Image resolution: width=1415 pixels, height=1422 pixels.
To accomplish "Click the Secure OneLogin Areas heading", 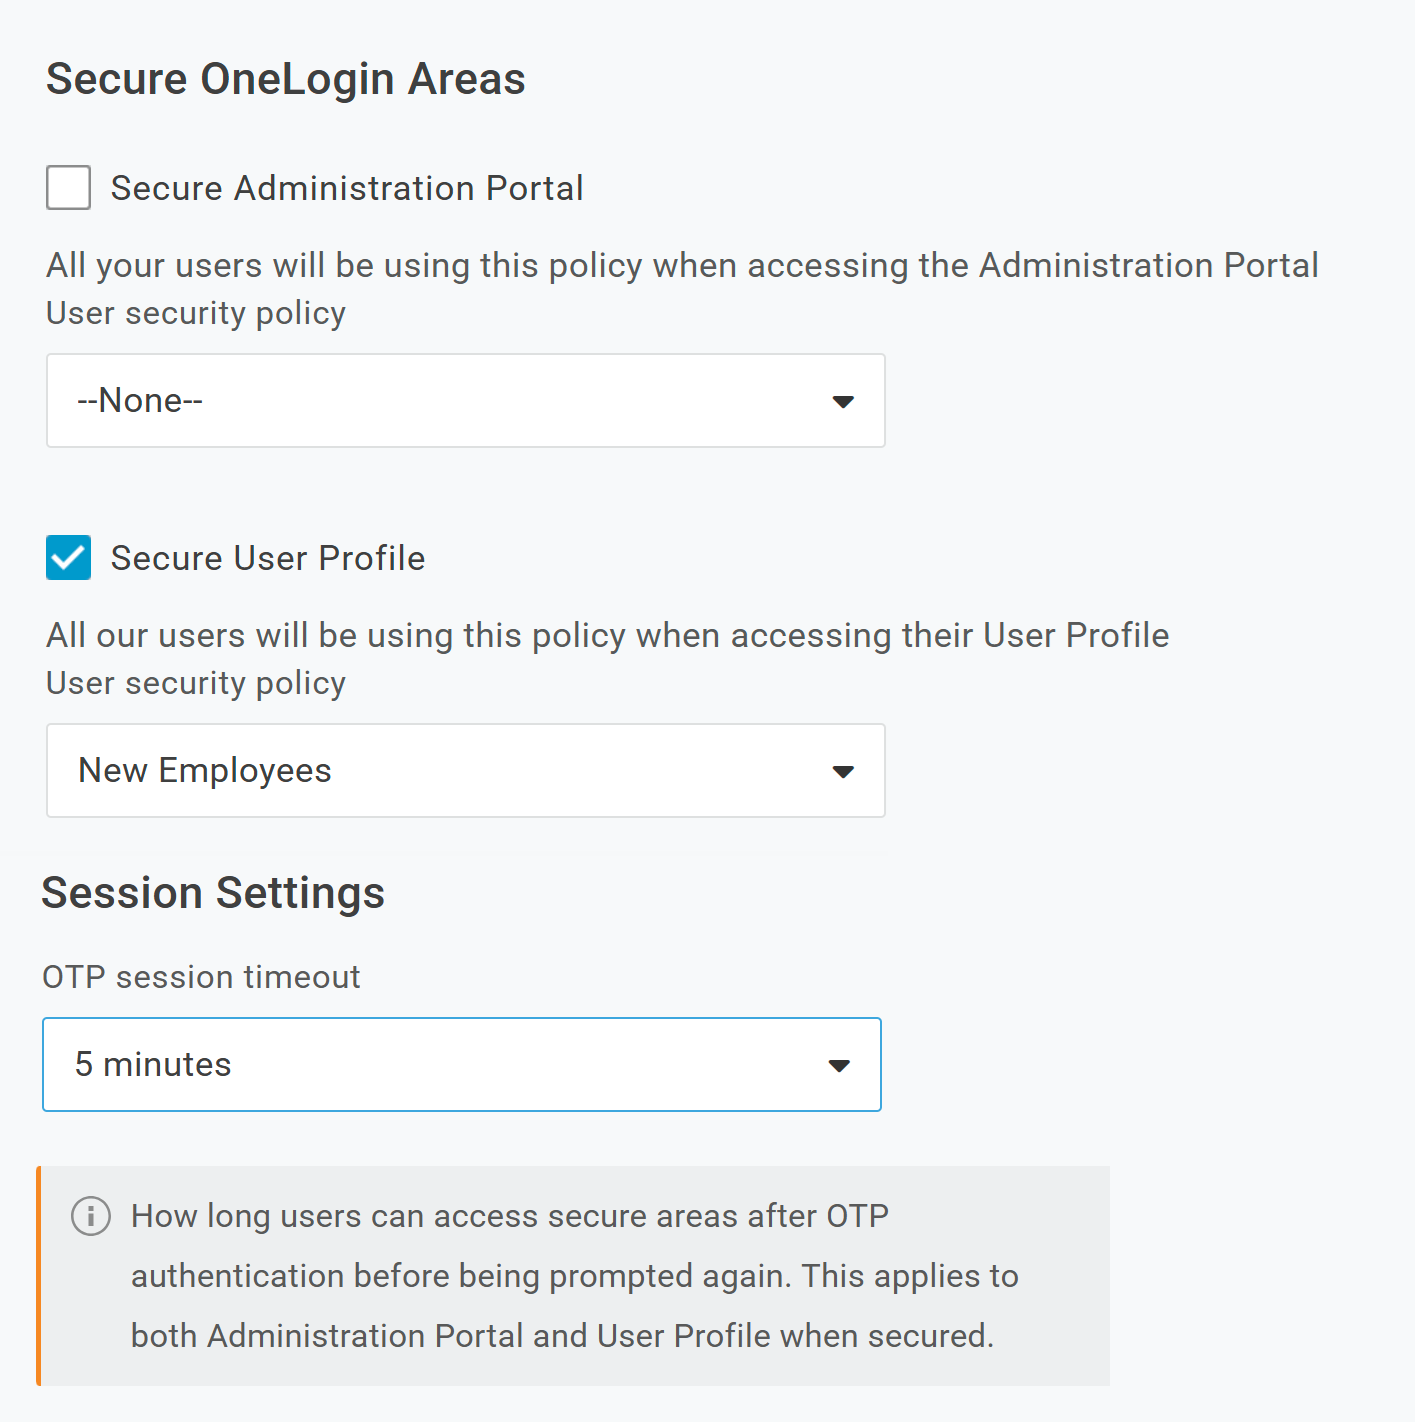I will 285,79.
